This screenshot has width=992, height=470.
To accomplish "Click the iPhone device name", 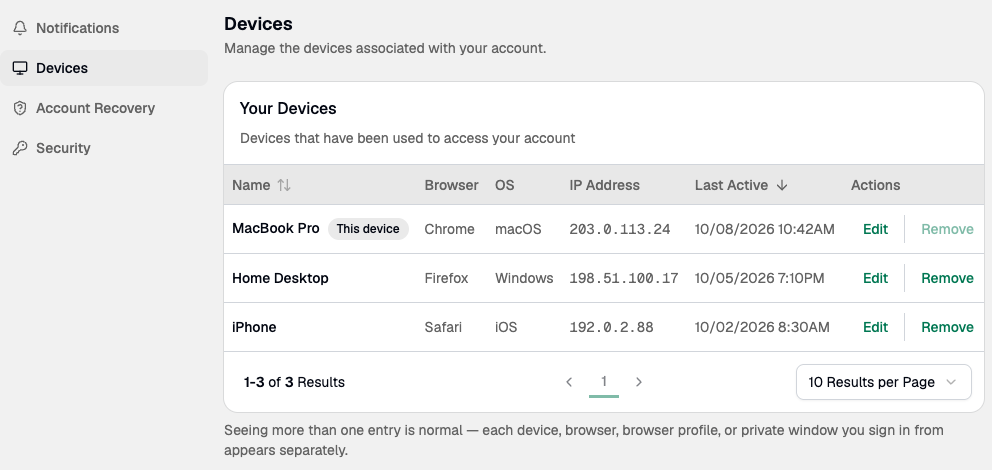I will pyautogui.click(x=254, y=327).
